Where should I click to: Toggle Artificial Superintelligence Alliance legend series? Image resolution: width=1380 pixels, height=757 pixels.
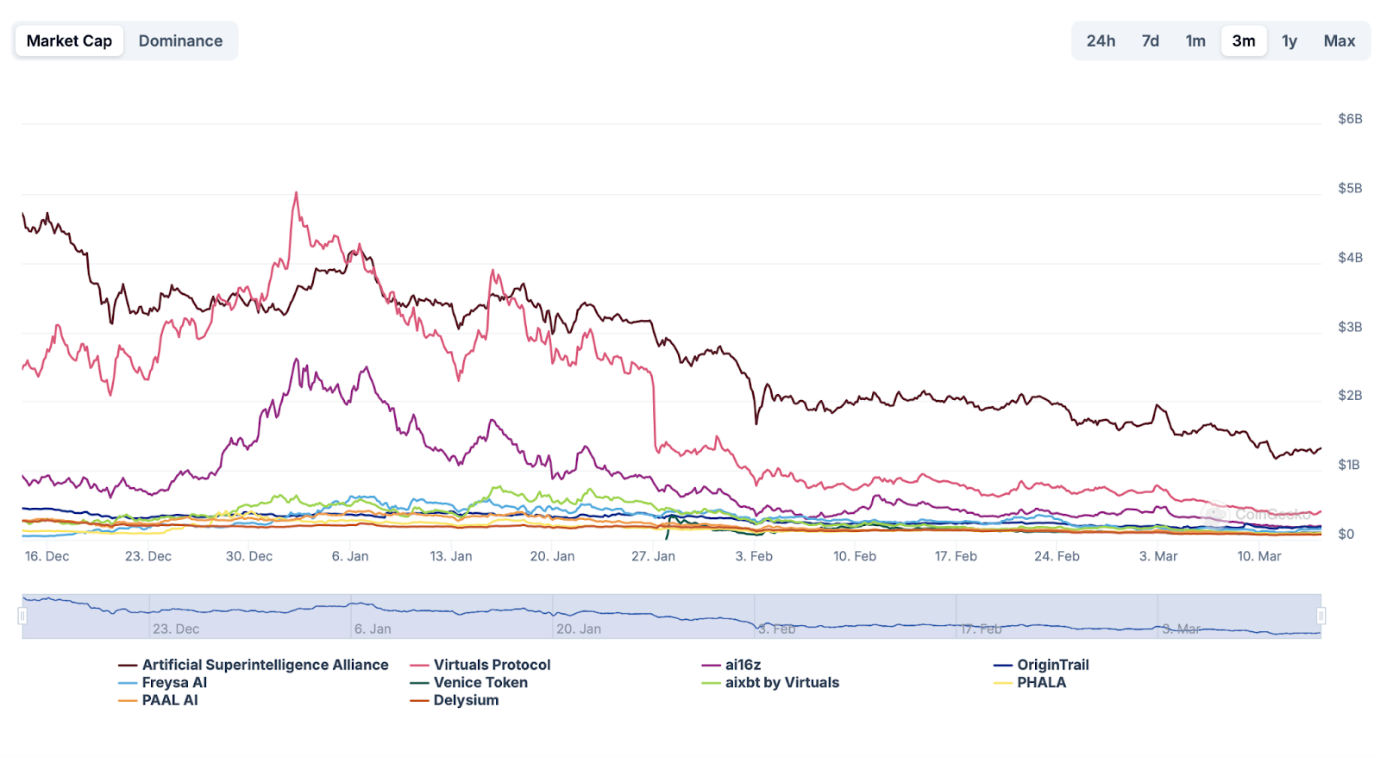point(264,665)
